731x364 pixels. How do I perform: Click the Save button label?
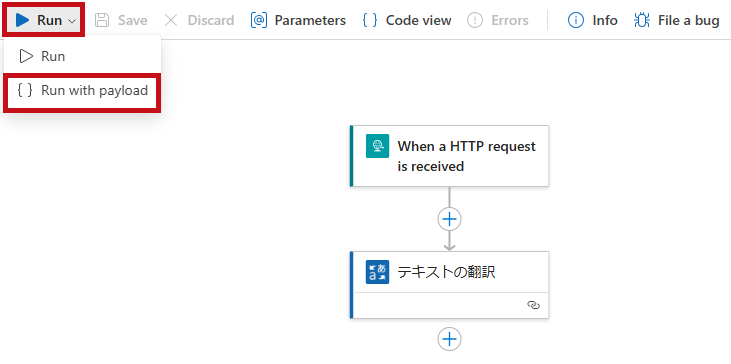132,21
